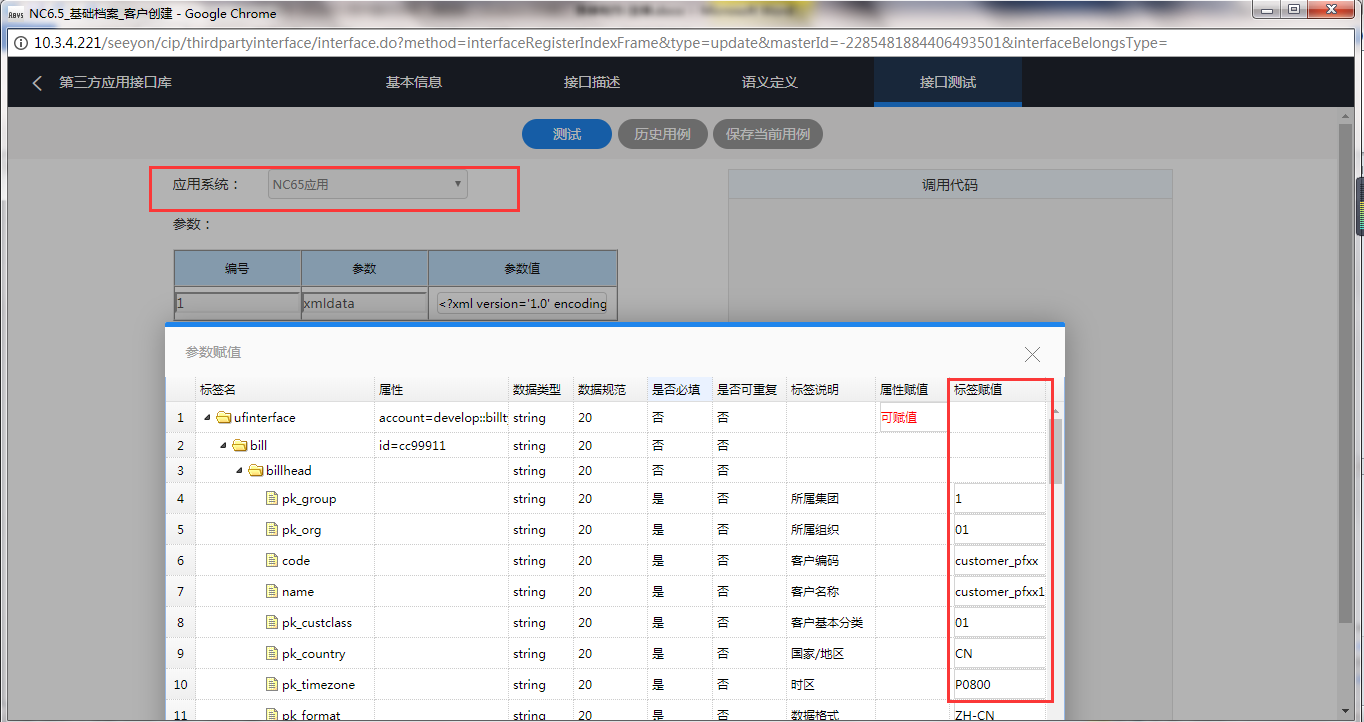Click the 标签赋值 field for pk_timezone
The image size is (1364, 722).
point(999,685)
